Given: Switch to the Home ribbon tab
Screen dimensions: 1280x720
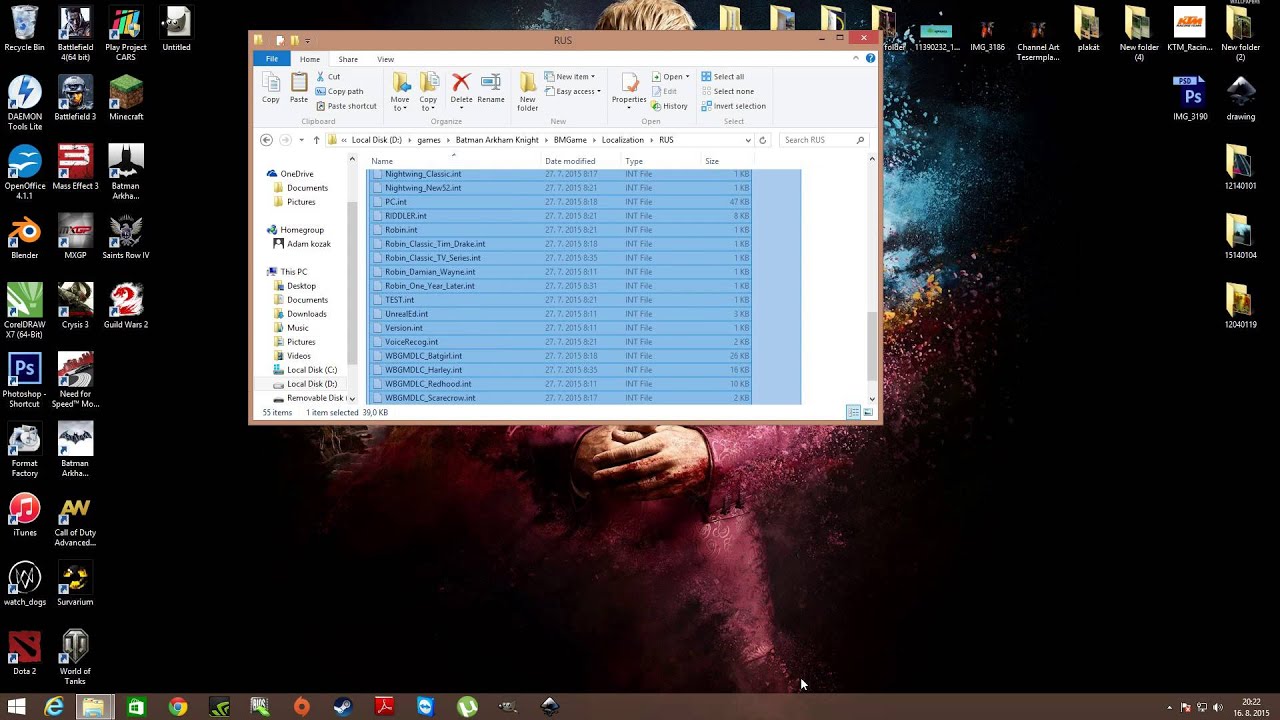Looking at the screenshot, I should [310, 59].
